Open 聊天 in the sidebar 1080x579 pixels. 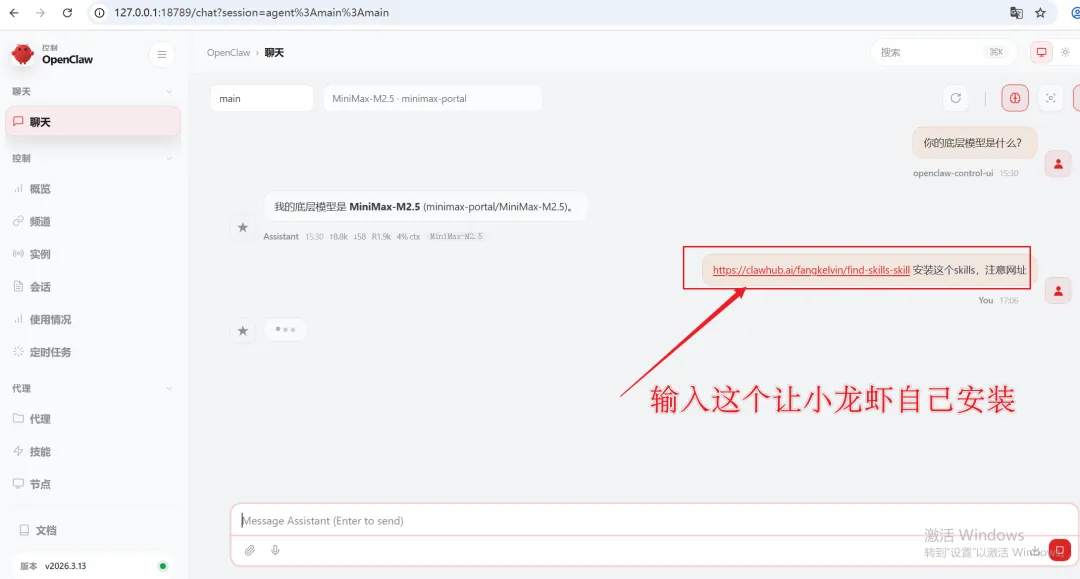click(x=93, y=122)
